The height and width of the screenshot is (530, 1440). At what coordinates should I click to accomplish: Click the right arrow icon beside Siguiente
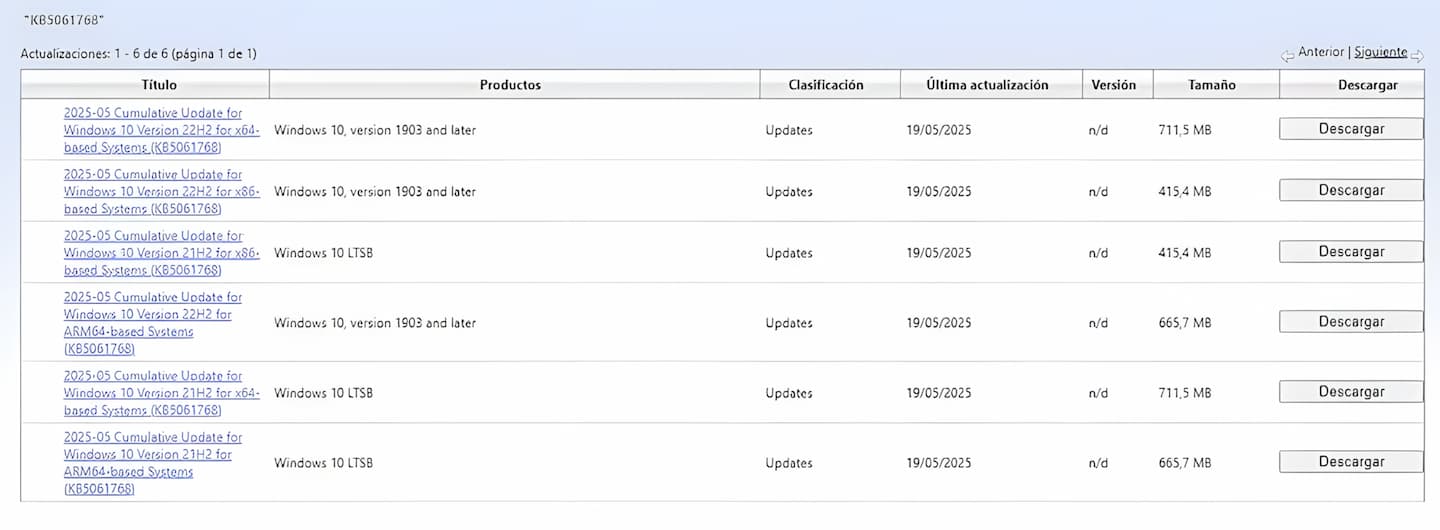(x=1417, y=56)
